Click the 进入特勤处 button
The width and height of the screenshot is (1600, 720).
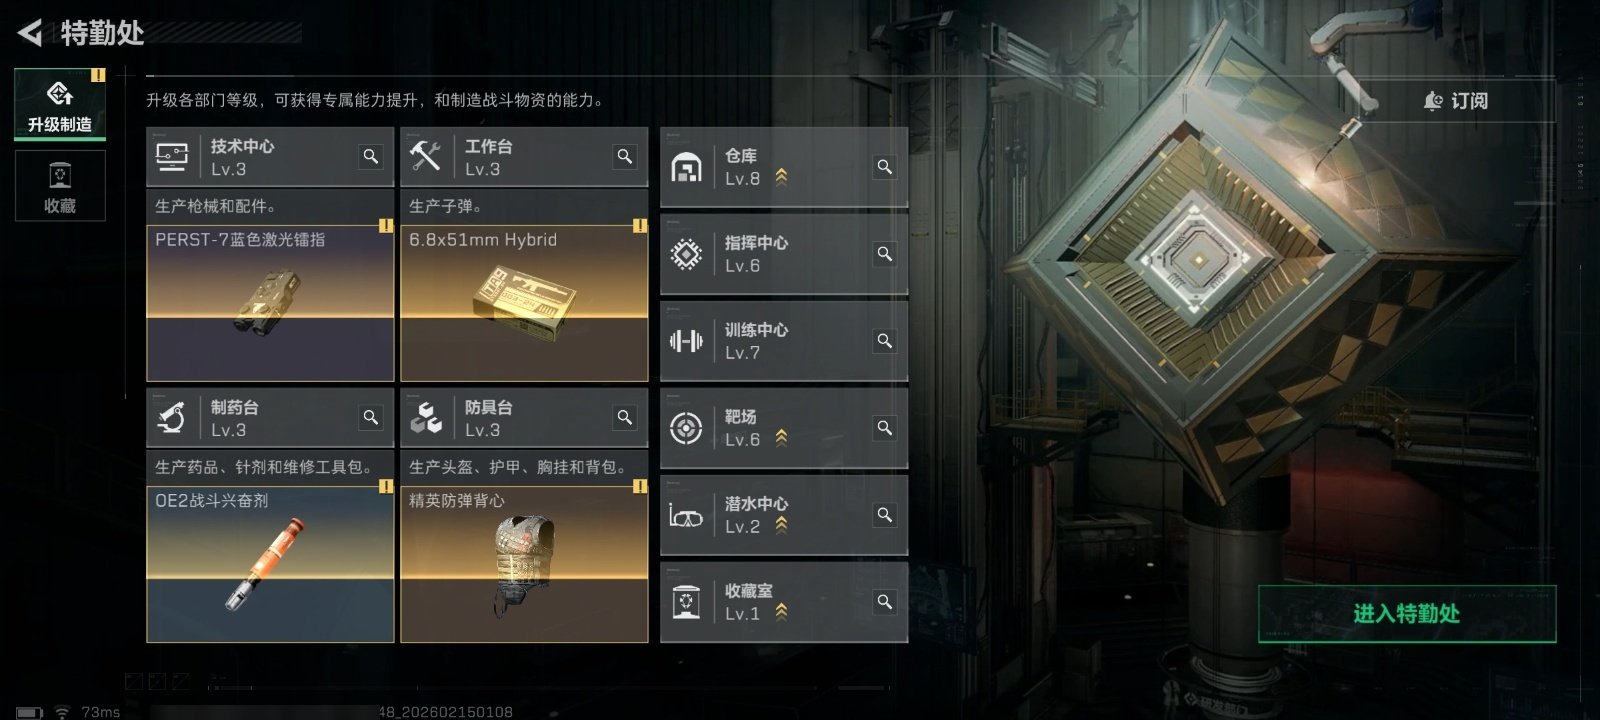pos(1407,613)
